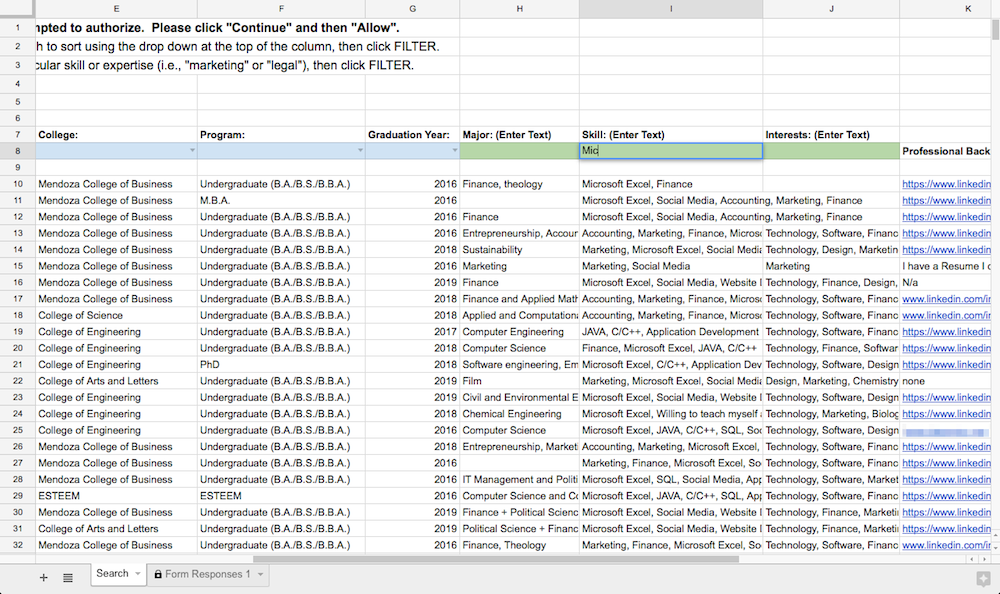The image size is (1000, 594).
Task: Open the Graduation Year filter dropdown
Action: (454, 151)
